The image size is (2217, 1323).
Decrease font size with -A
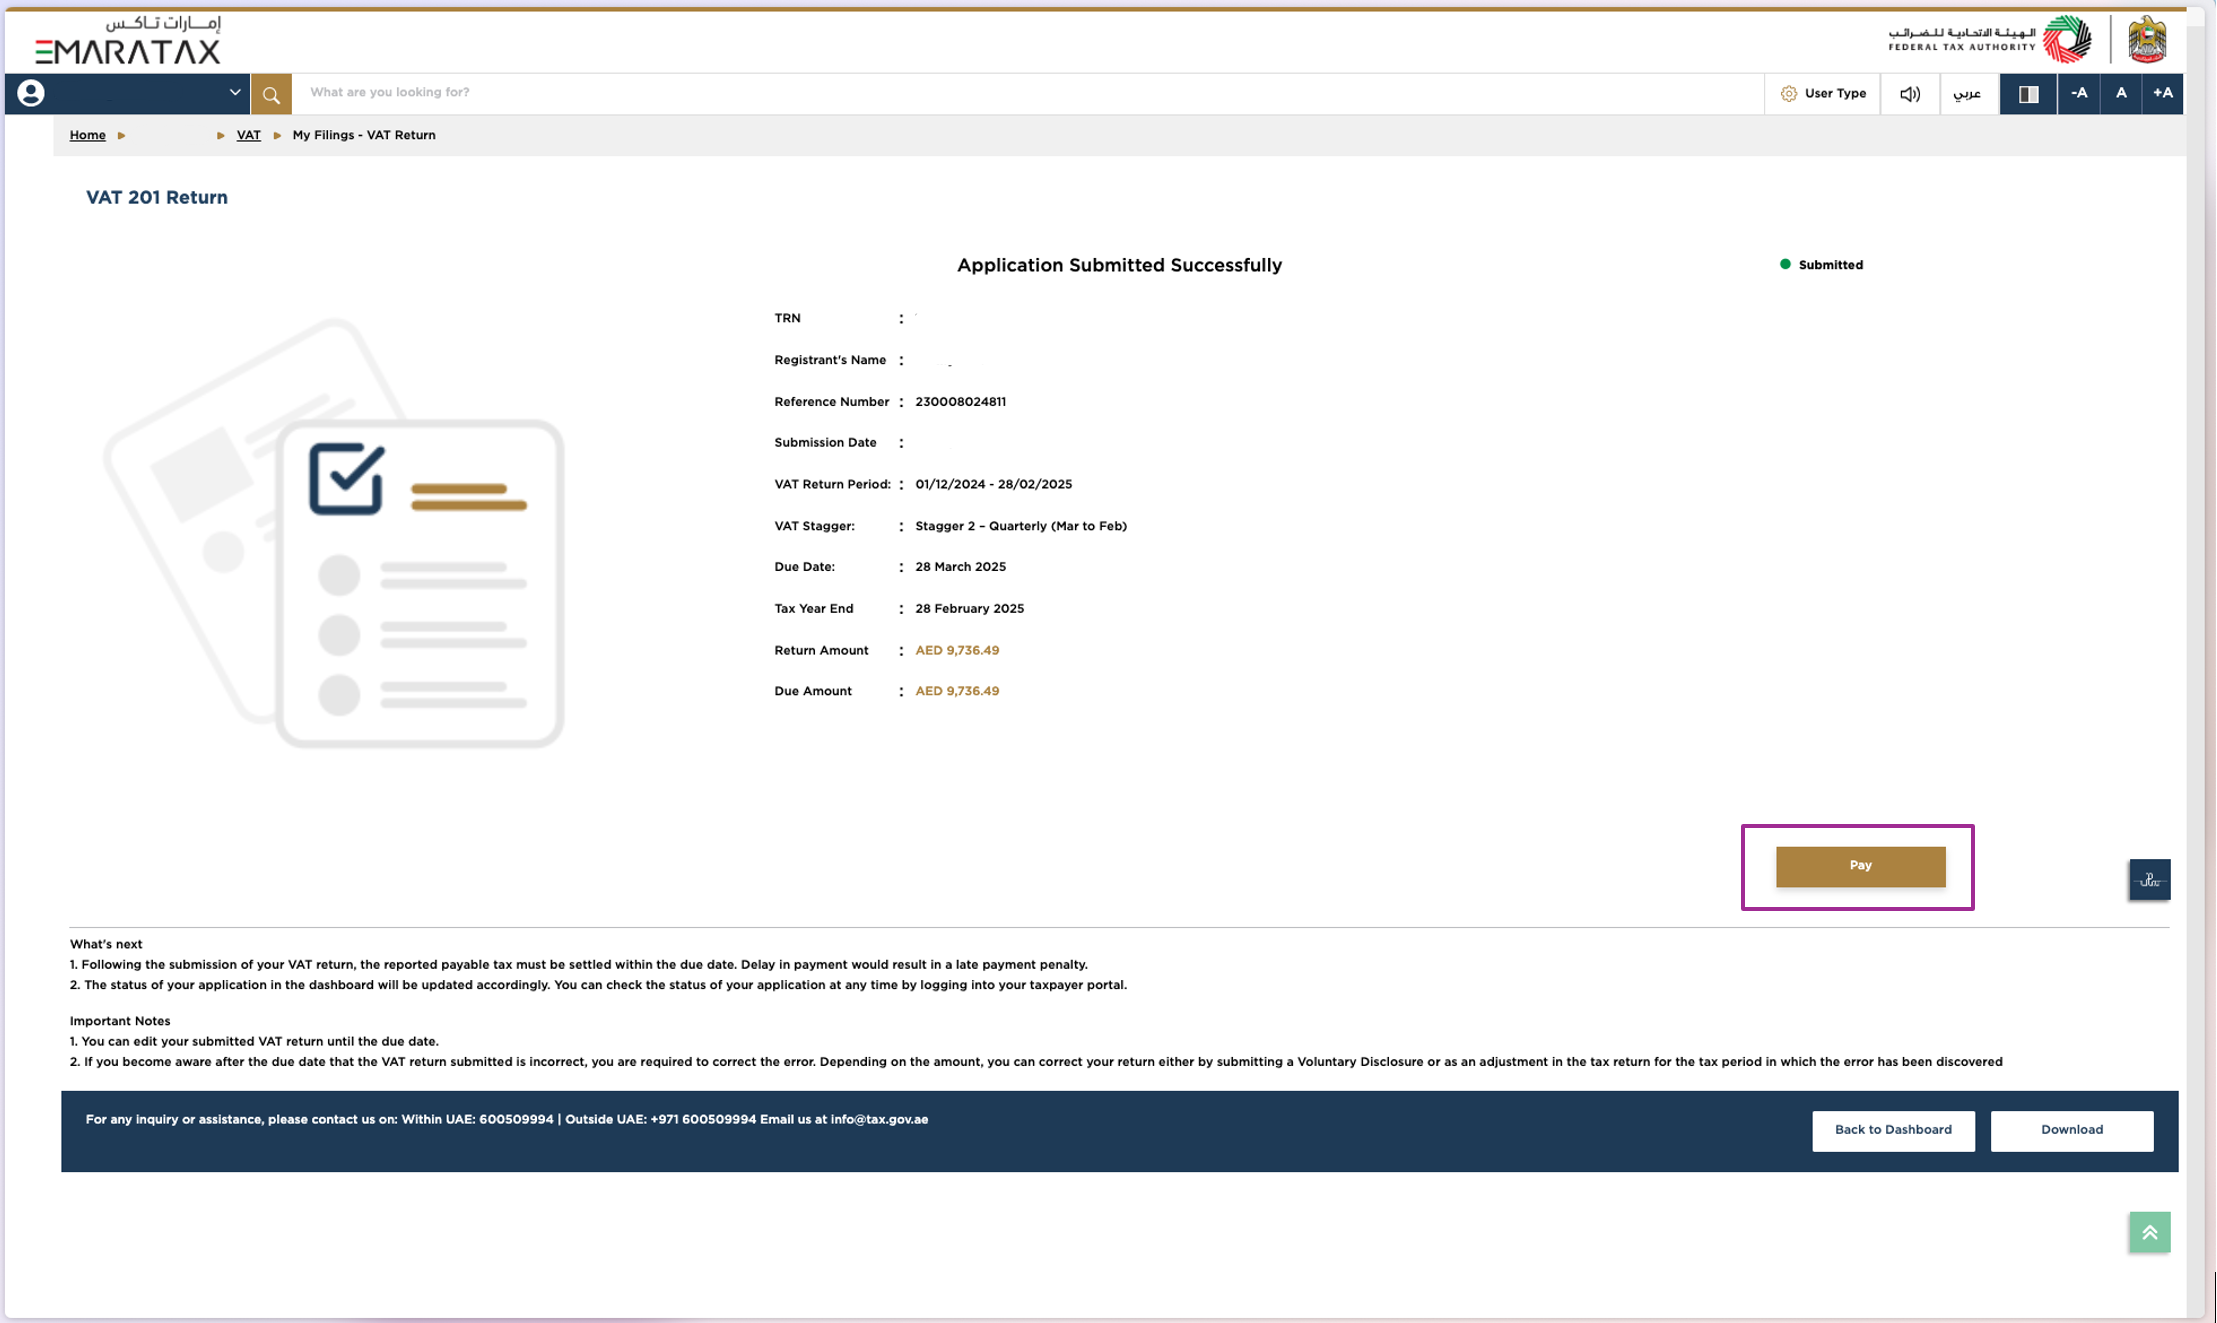(x=2078, y=93)
